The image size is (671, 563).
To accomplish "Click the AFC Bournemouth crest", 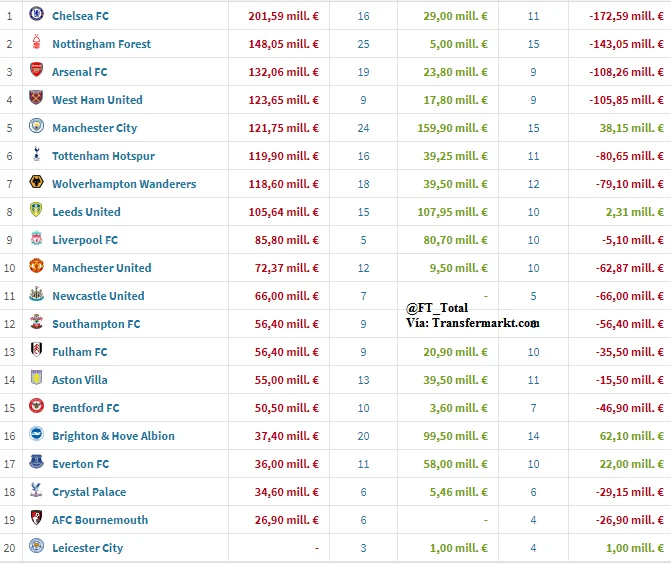I will pyautogui.click(x=36, y=518).
